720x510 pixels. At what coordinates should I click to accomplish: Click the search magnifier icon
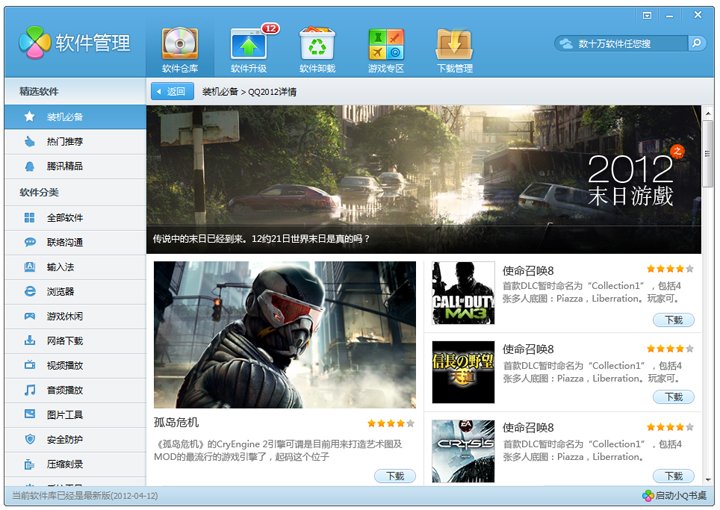click(x=696, y=43)
